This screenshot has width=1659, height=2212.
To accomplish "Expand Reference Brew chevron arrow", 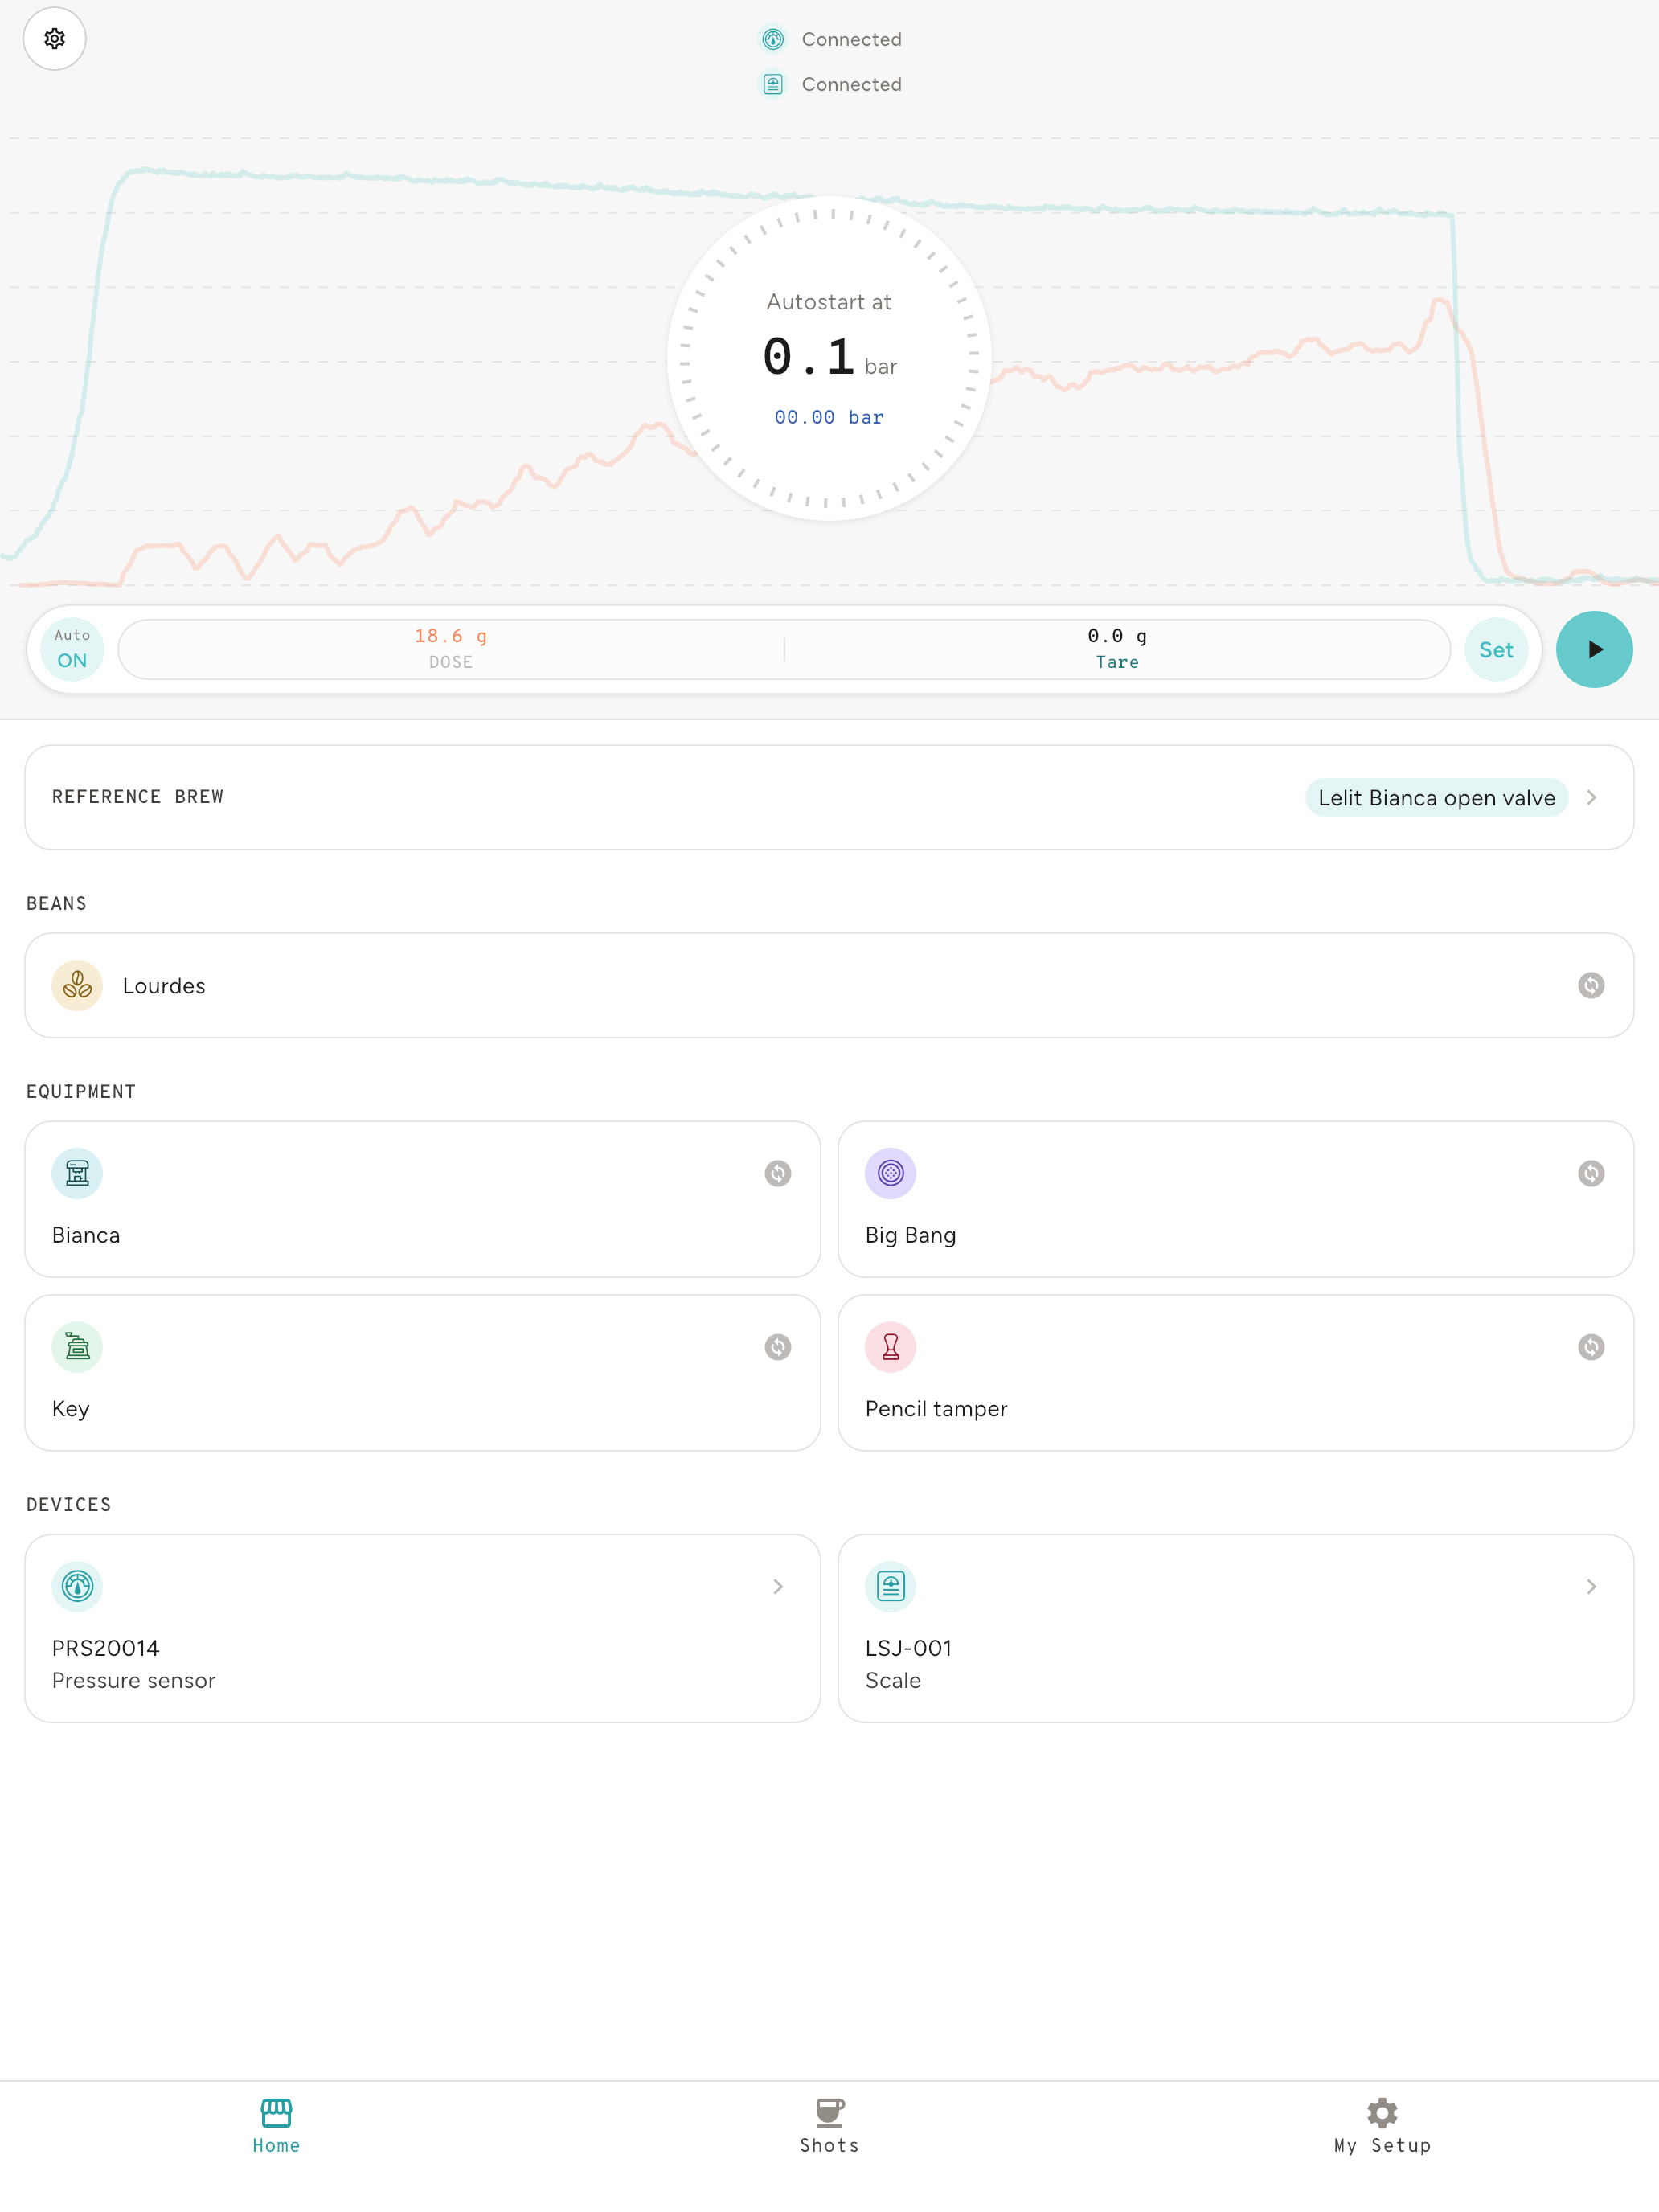I will pos(1591,797).
